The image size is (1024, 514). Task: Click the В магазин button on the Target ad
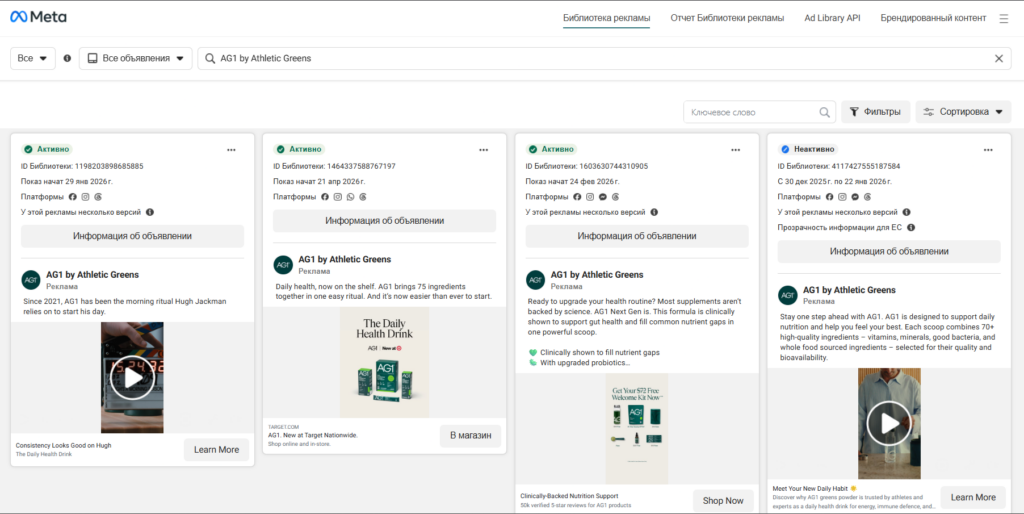click(470, 435)
